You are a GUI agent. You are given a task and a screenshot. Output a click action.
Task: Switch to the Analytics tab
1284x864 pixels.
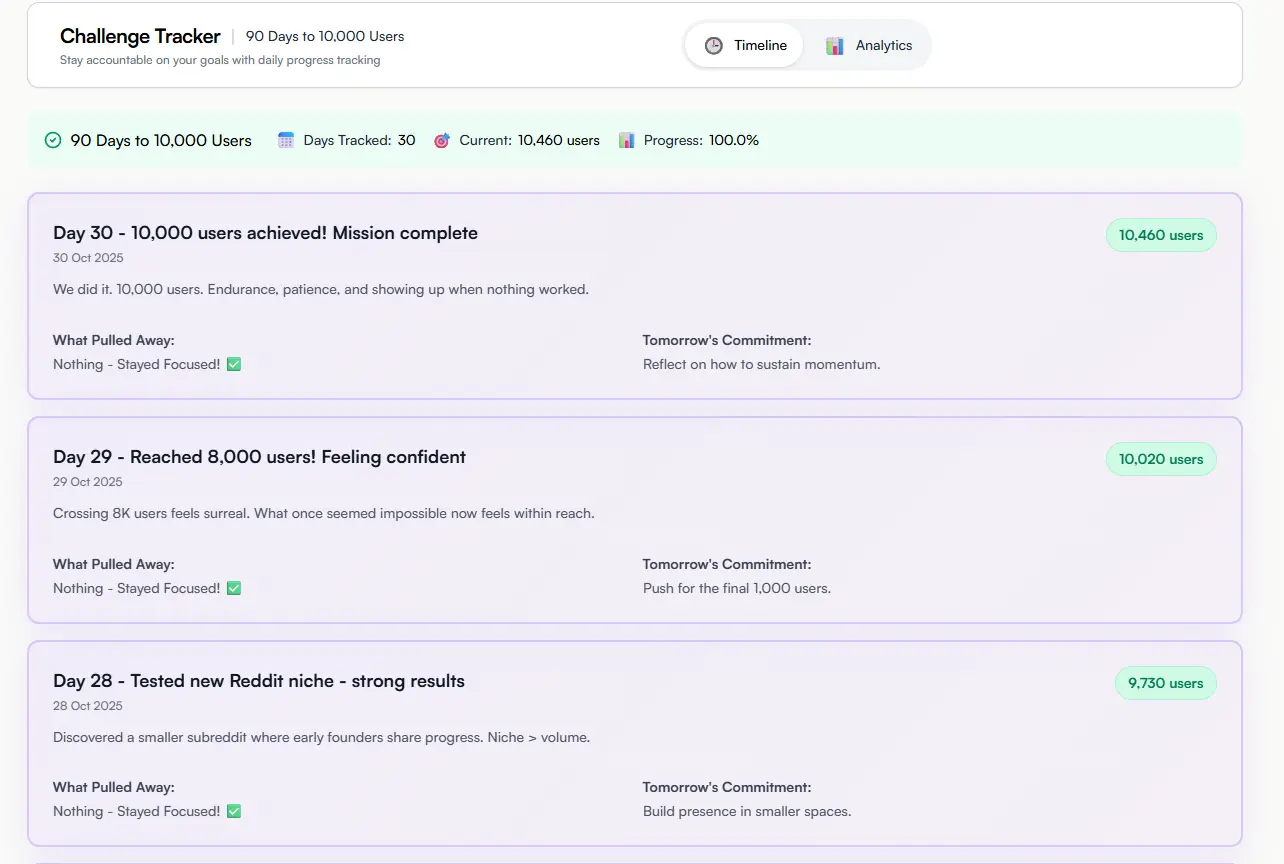coord(869,46)
